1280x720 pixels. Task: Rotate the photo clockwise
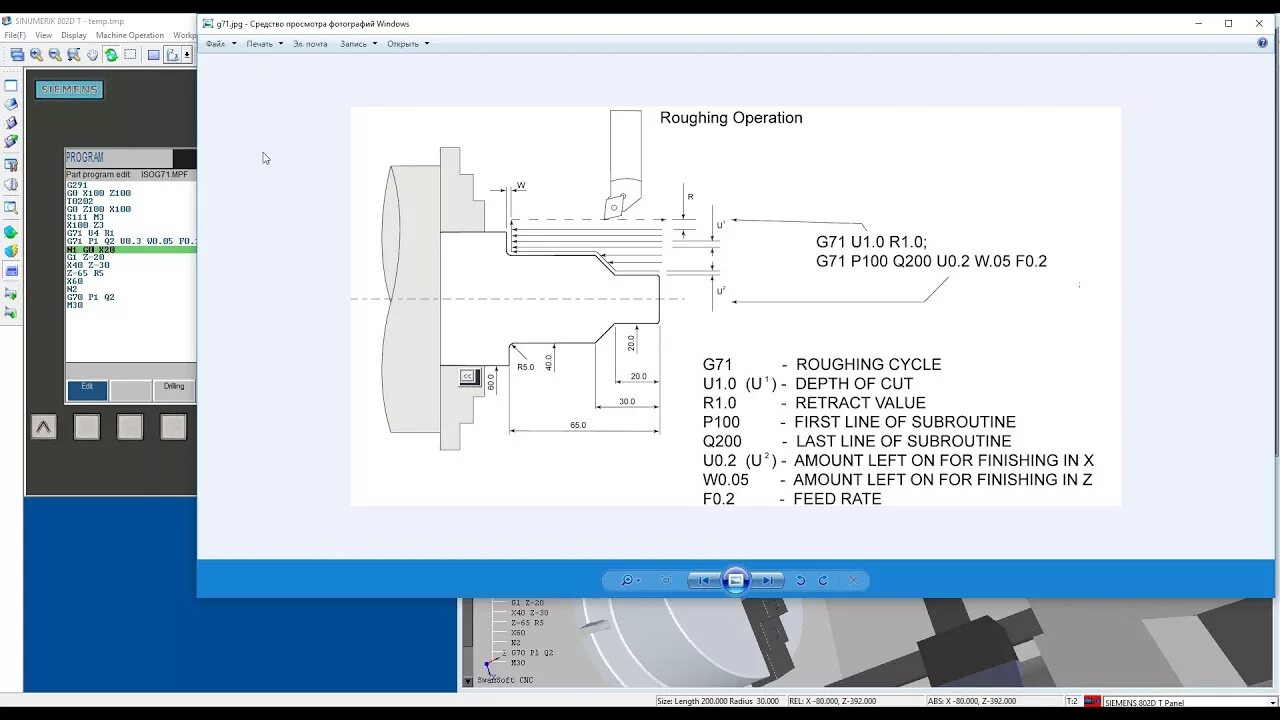click(823, 580)
